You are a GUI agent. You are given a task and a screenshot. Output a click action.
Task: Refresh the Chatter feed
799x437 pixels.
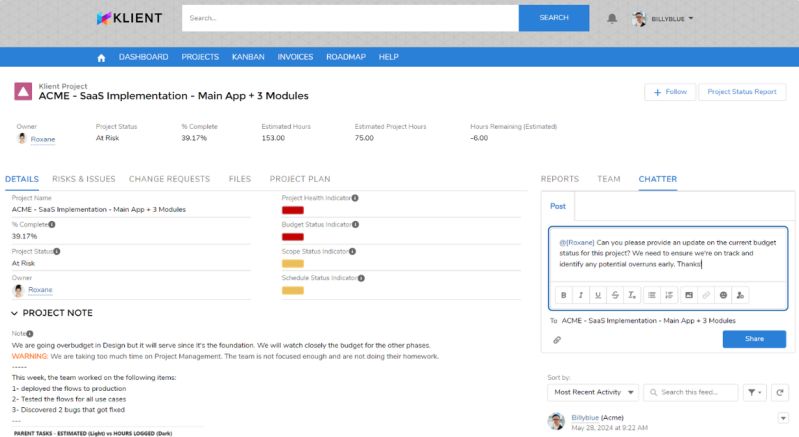pos(780,392)
